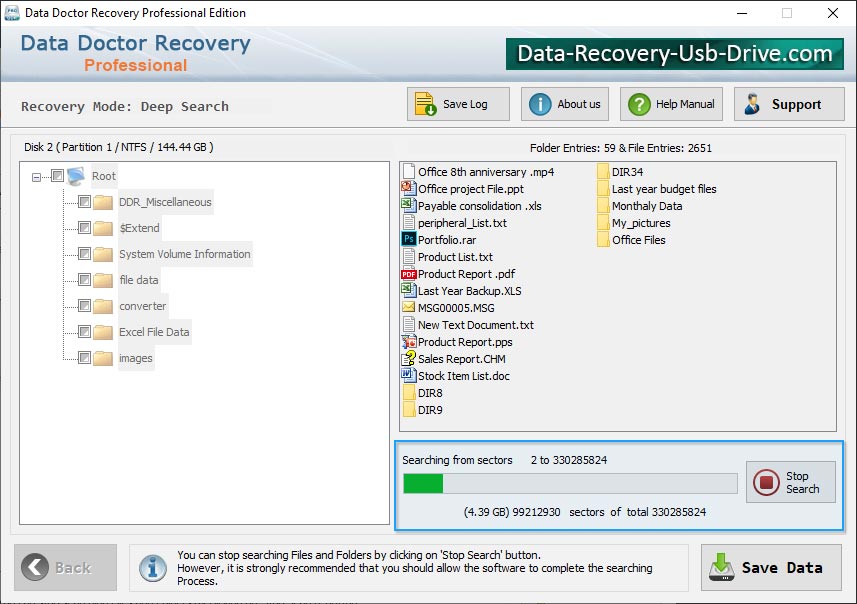Viewport: 857px width, 604px height.
Task: Click the Last Year Backup.XLS icon
Action: pyautogui.click(x=409, y=290)
